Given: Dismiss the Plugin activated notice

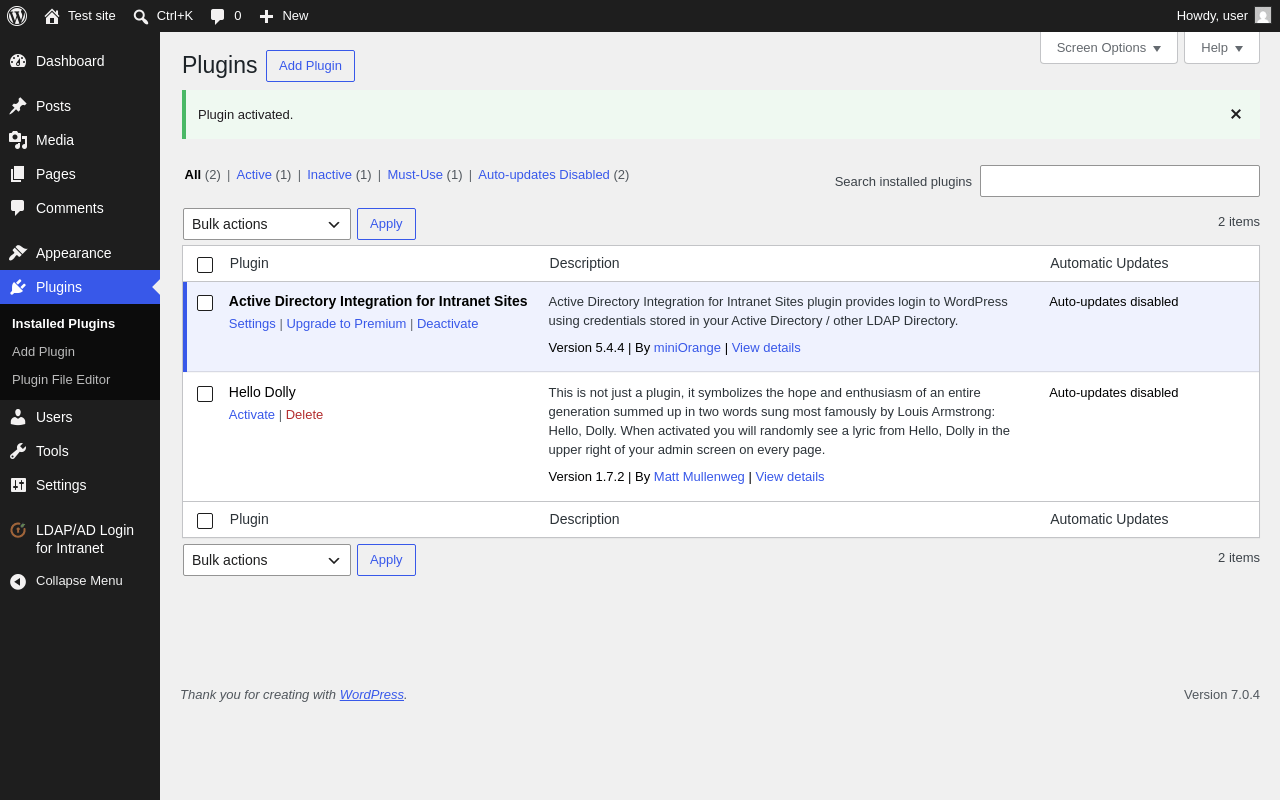Looking at the screenshot, I should point(1236,114).
